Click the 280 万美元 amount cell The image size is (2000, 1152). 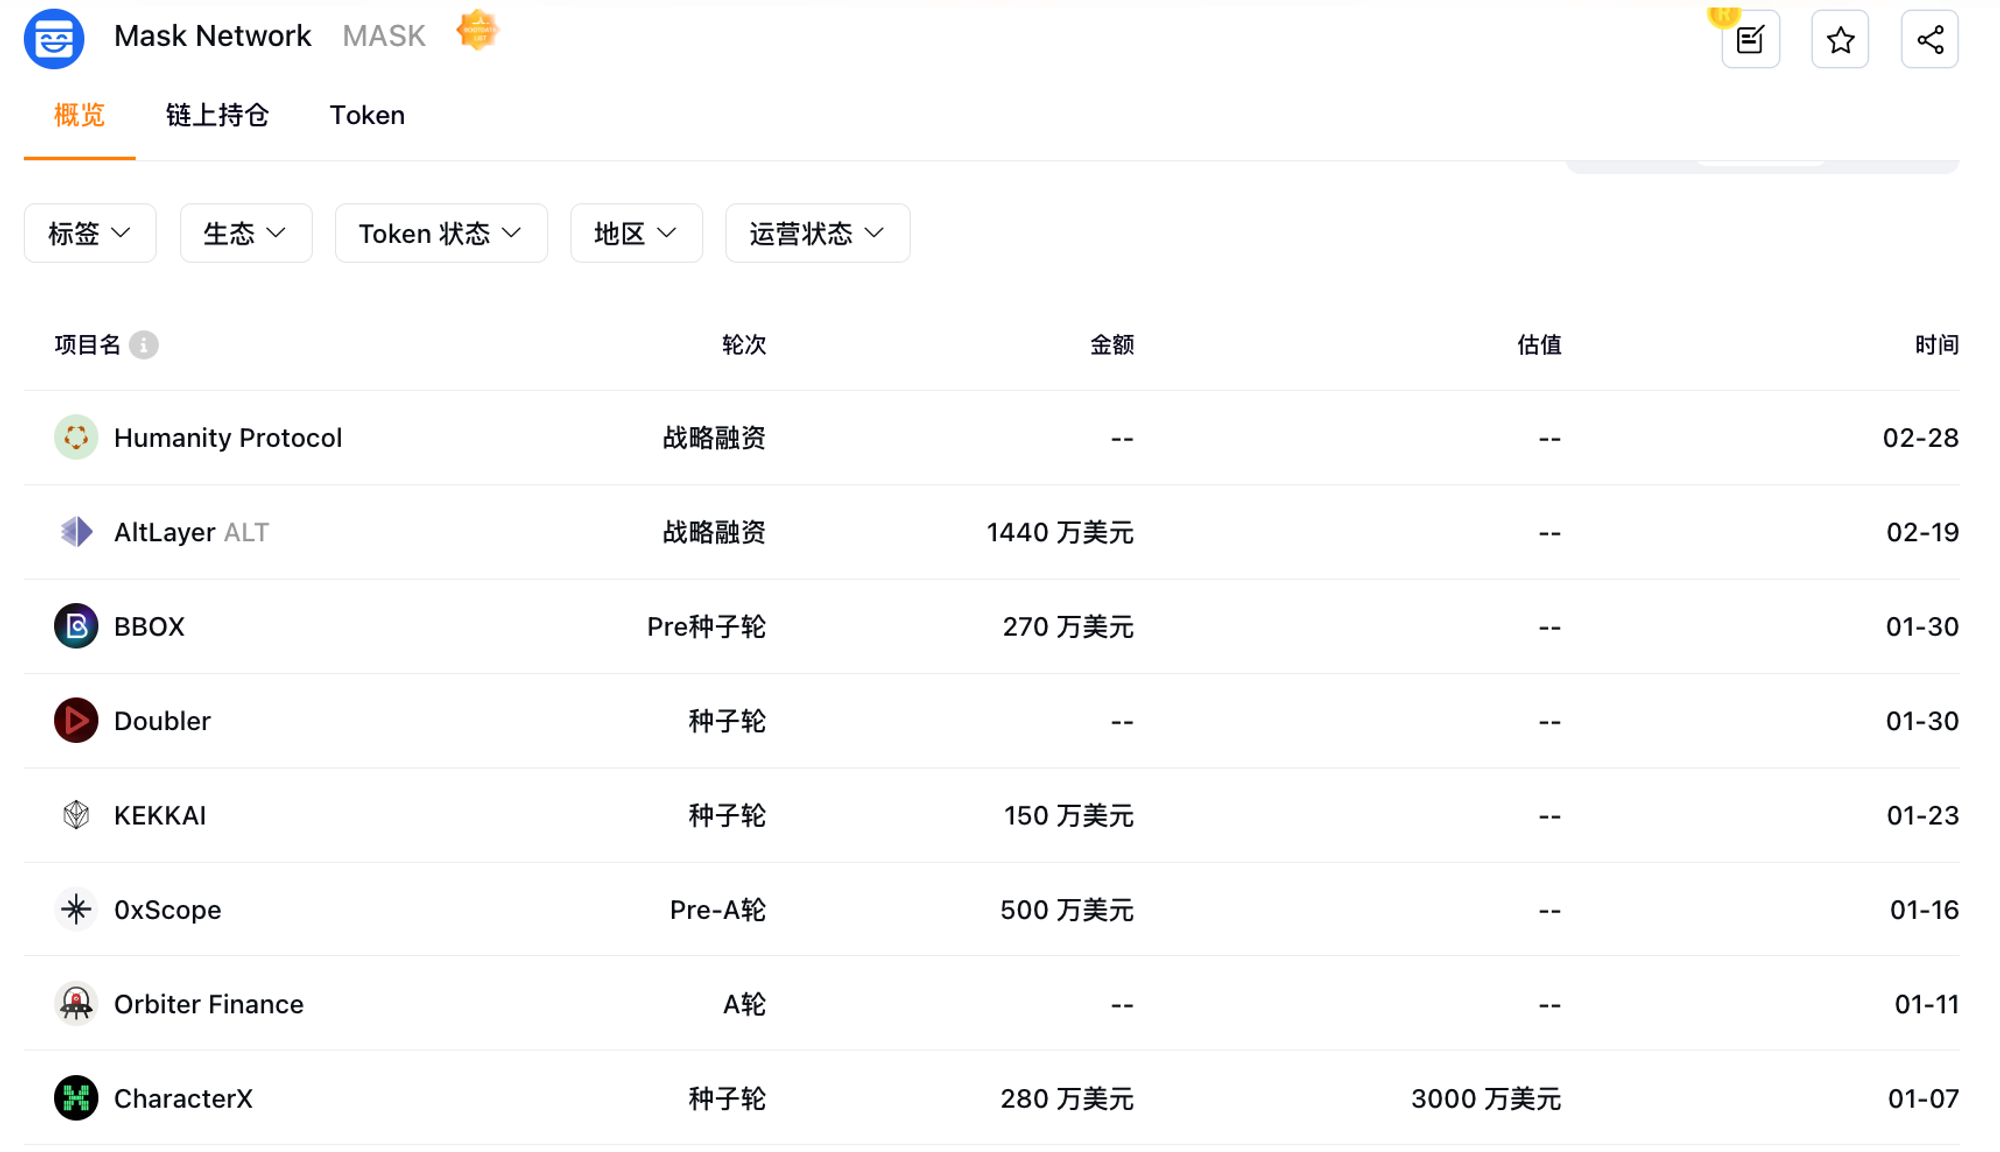coord(1067,1098)
